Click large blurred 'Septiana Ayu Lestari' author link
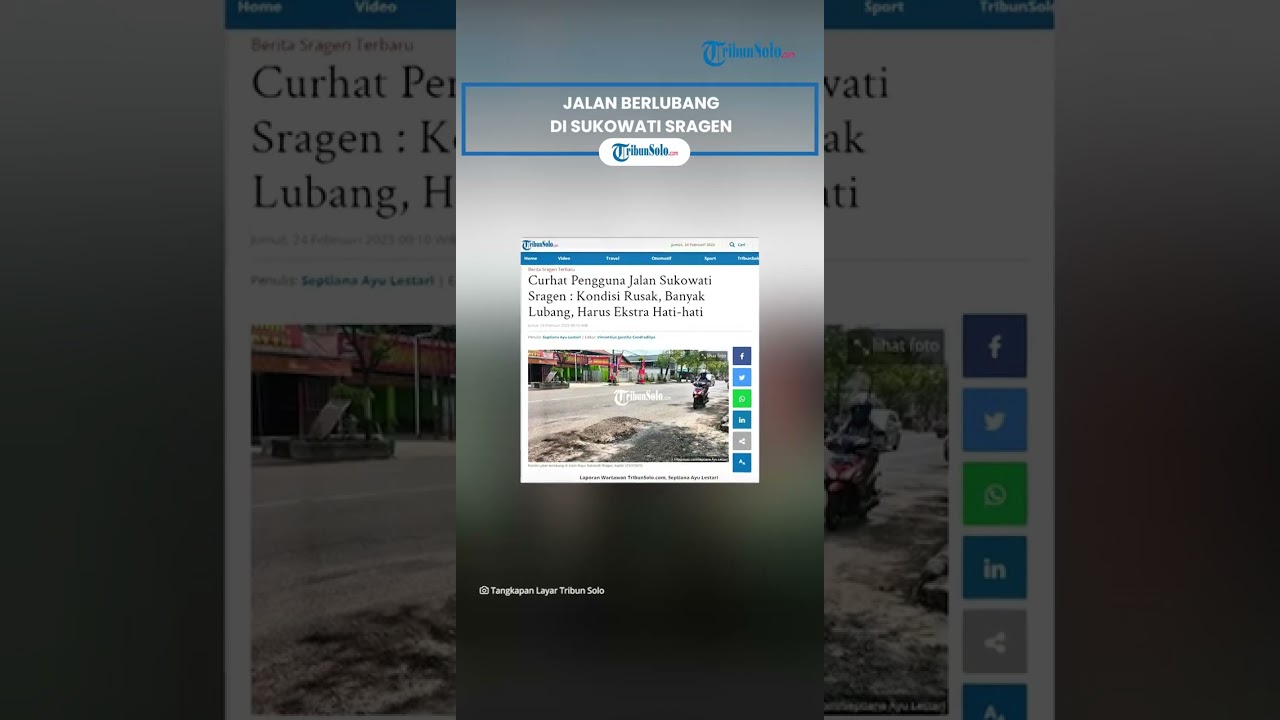The height and width of the screenshot is (720, 1280). [368, 281]
